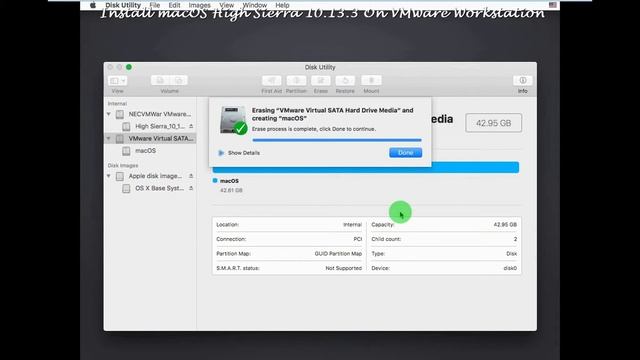Open the Images menu

coord(200,5)
